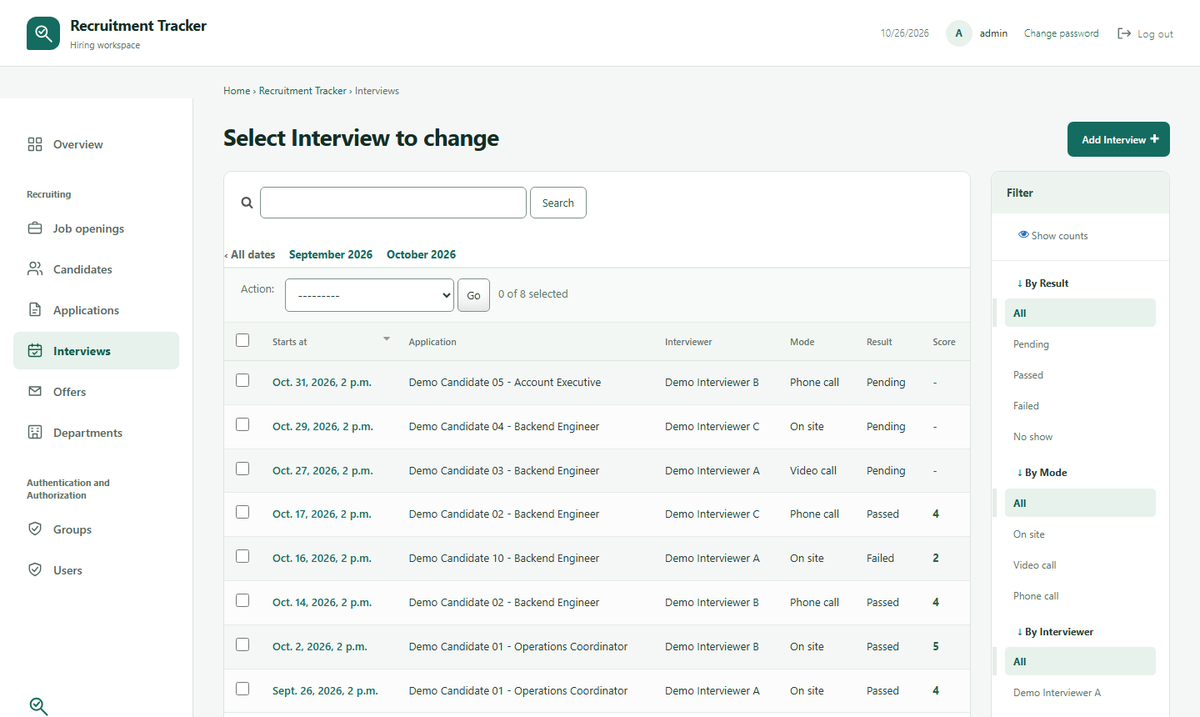Viewport: 1200px width, 717px height.
Task: Open the Oct. 31, 2026, 2 p.m. interview
Action: pos(323,382)
